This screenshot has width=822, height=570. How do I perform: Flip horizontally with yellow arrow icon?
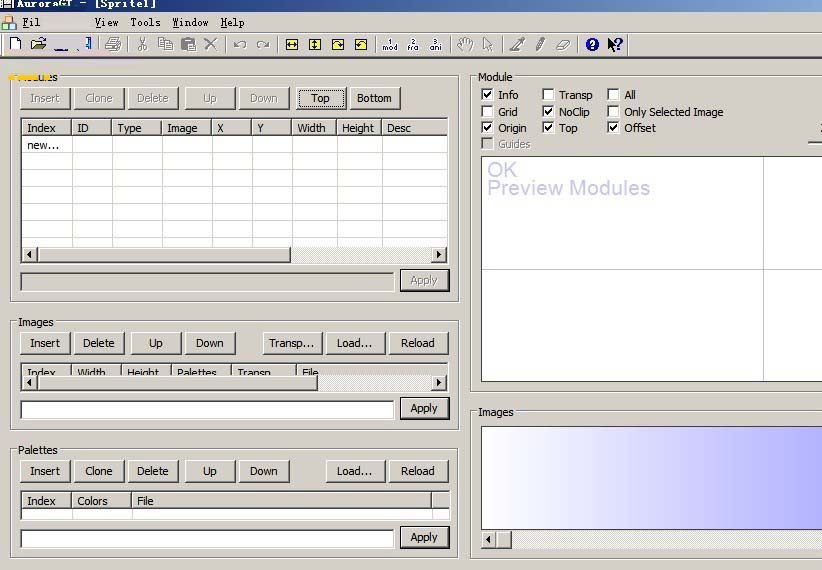pos(292,45)
